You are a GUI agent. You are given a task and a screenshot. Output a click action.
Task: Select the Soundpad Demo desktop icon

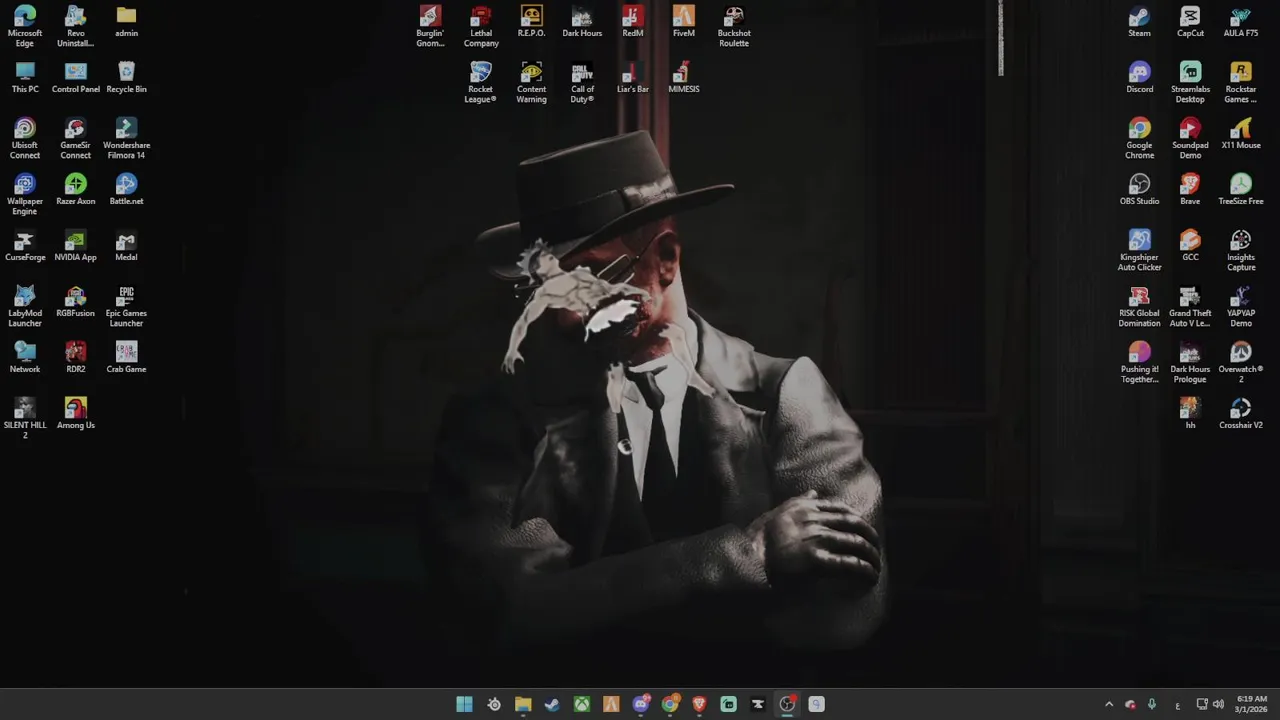pyautogui.click(x=1190, y=138)
